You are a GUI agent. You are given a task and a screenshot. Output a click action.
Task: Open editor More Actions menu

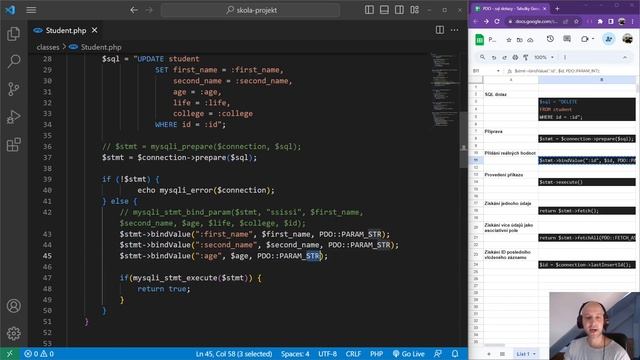(x=454, y=30)
